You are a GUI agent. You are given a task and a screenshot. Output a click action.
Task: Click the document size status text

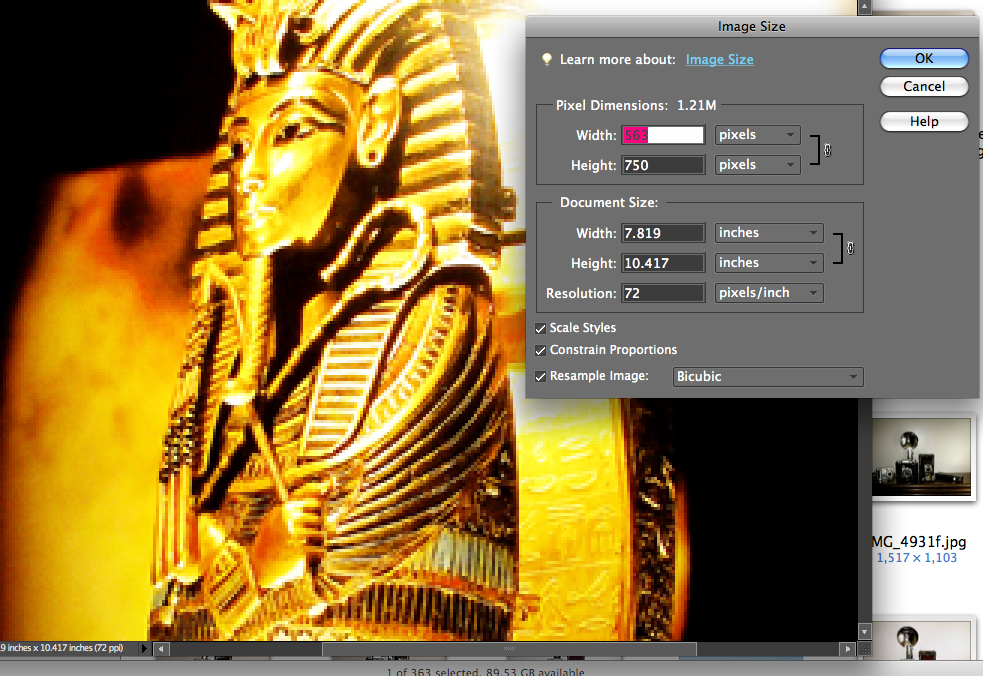pos(61,648)
